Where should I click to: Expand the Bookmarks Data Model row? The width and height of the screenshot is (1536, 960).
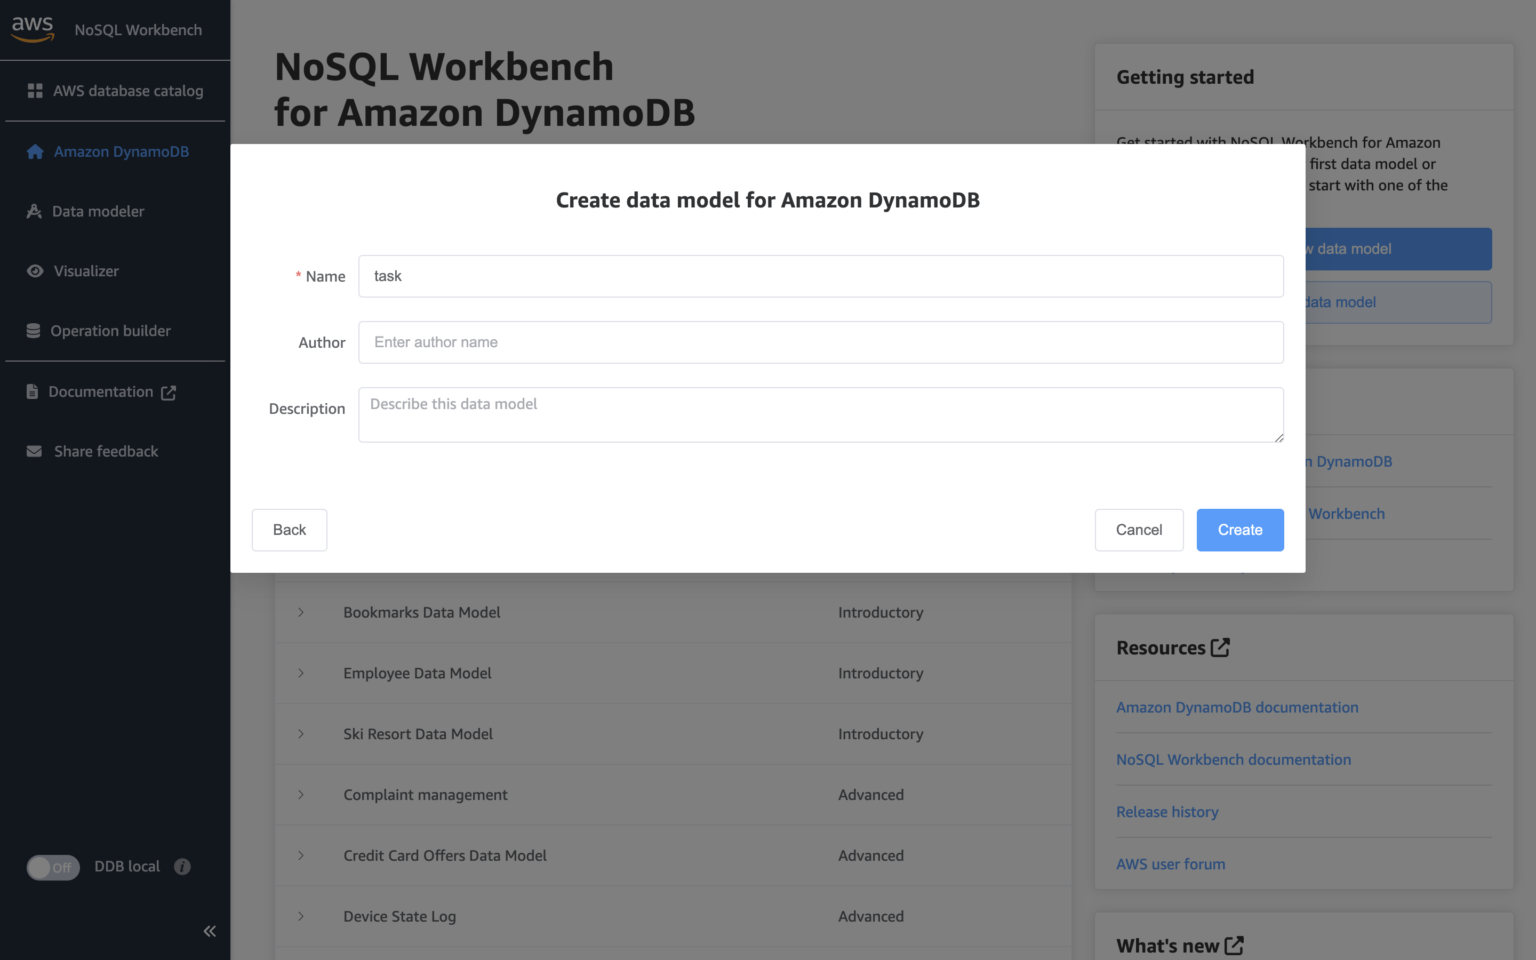tap(302, 612)
